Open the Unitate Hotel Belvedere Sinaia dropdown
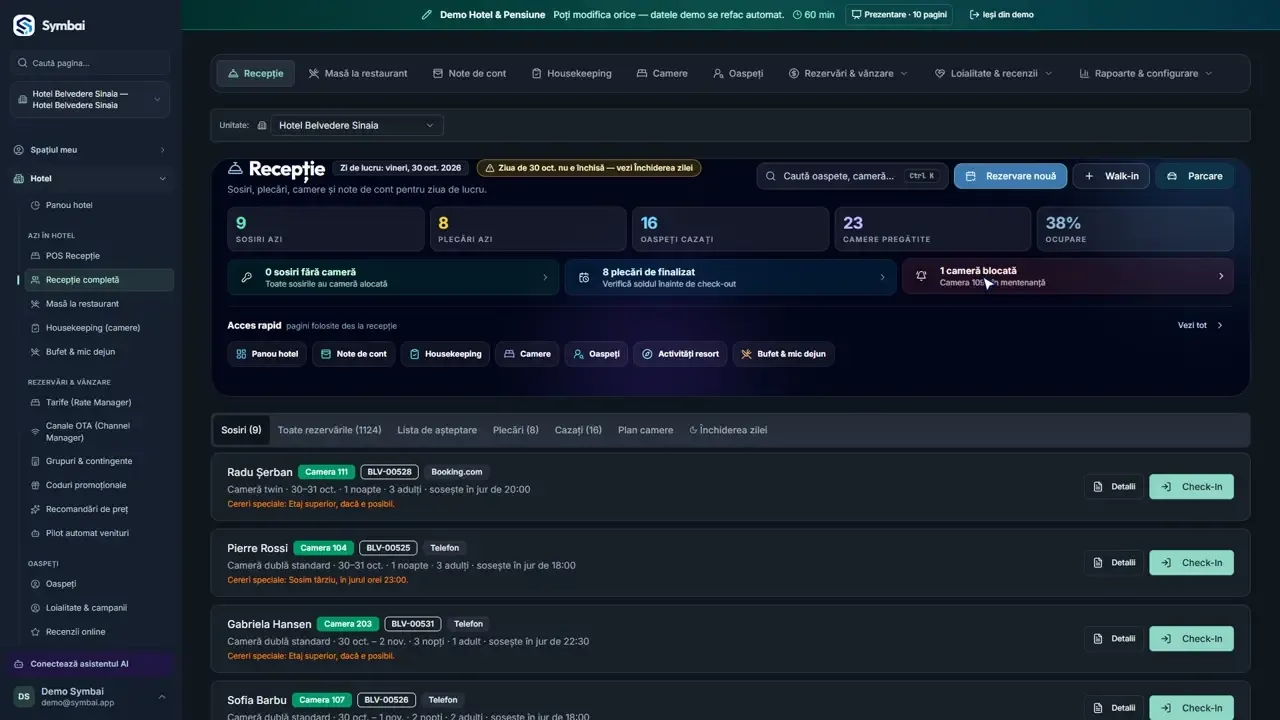Image resolution: width=1280 pixels, height=720 pixels. pyautogui.click(x=357, y=125)
